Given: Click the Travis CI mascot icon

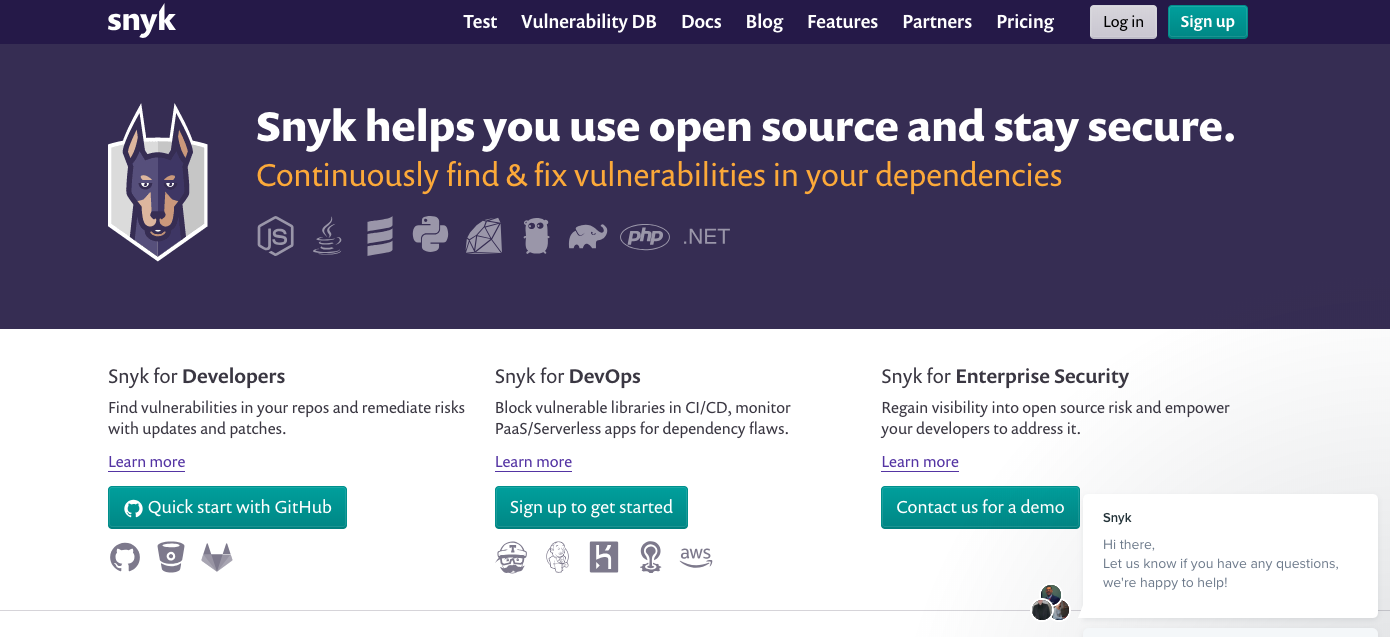Looking at the screenshot, I should (x=512, y=557).
